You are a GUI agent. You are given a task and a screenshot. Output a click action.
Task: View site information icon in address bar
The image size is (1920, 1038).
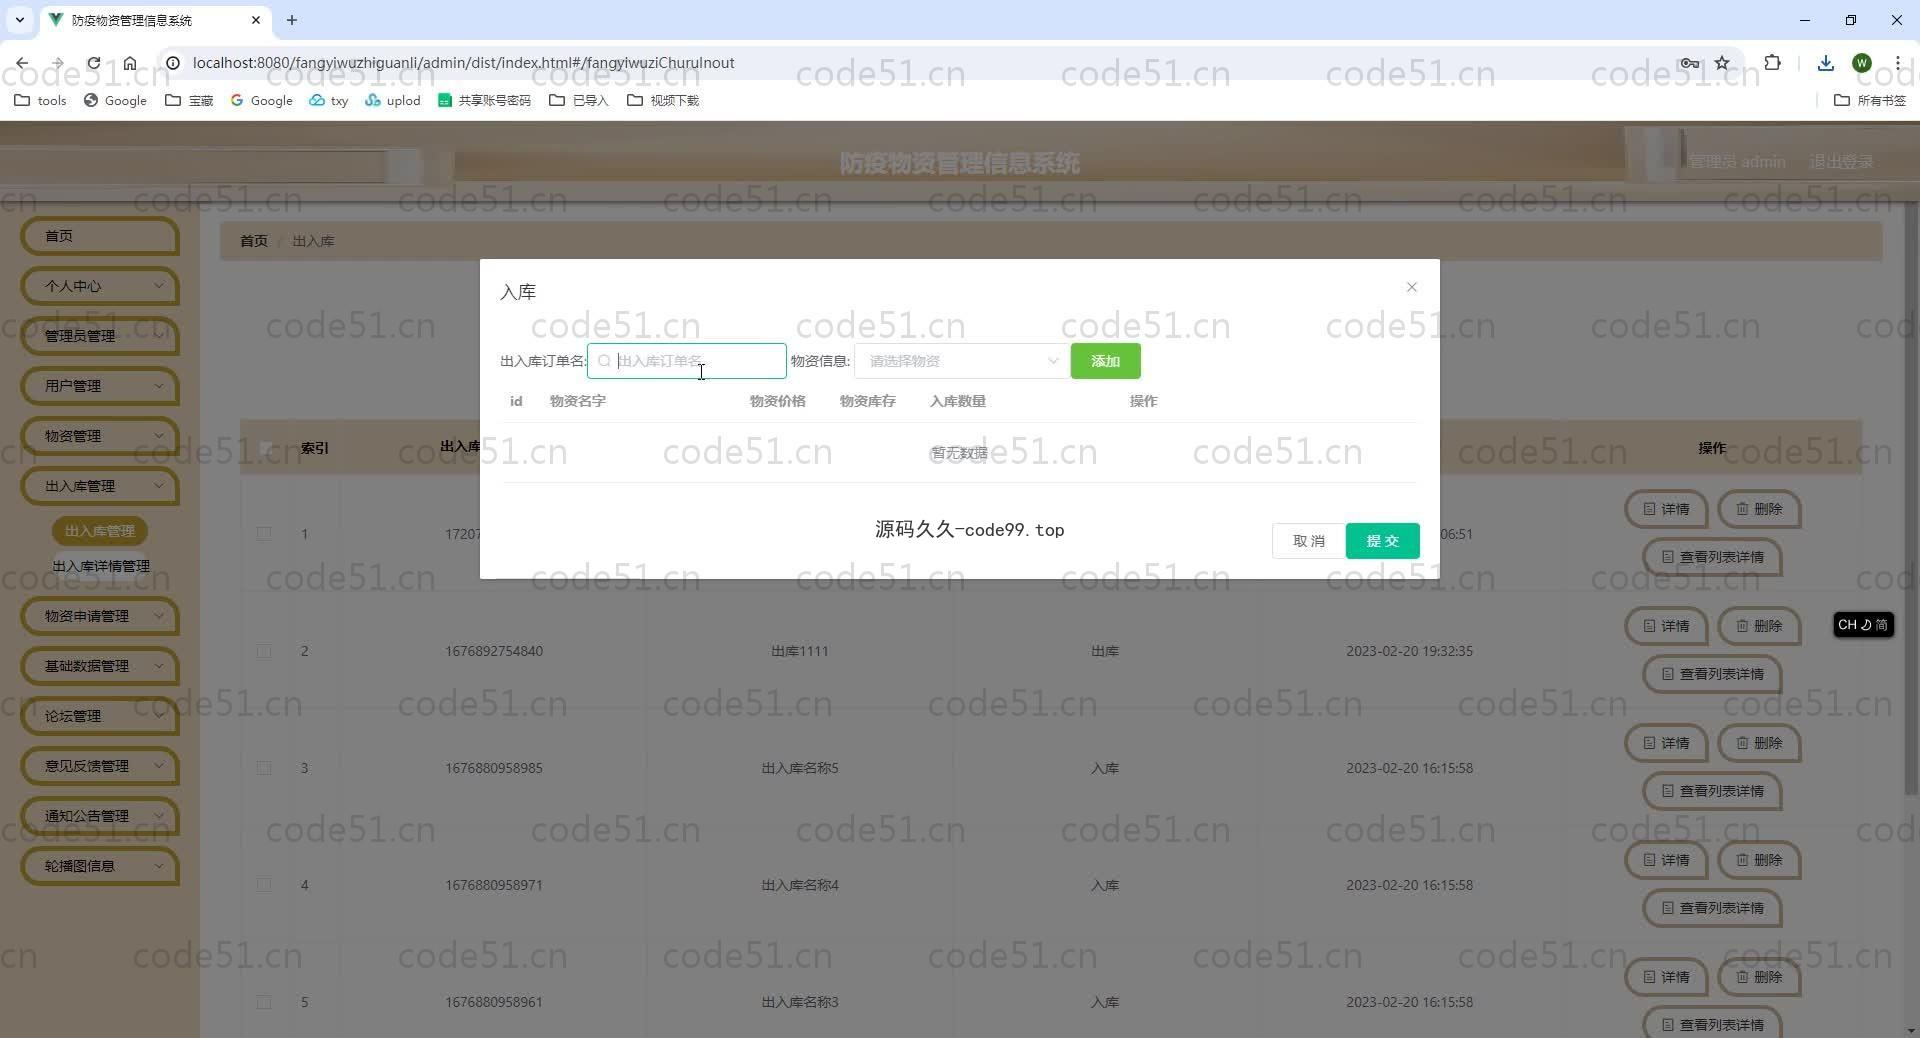click(x=172, y=63)
